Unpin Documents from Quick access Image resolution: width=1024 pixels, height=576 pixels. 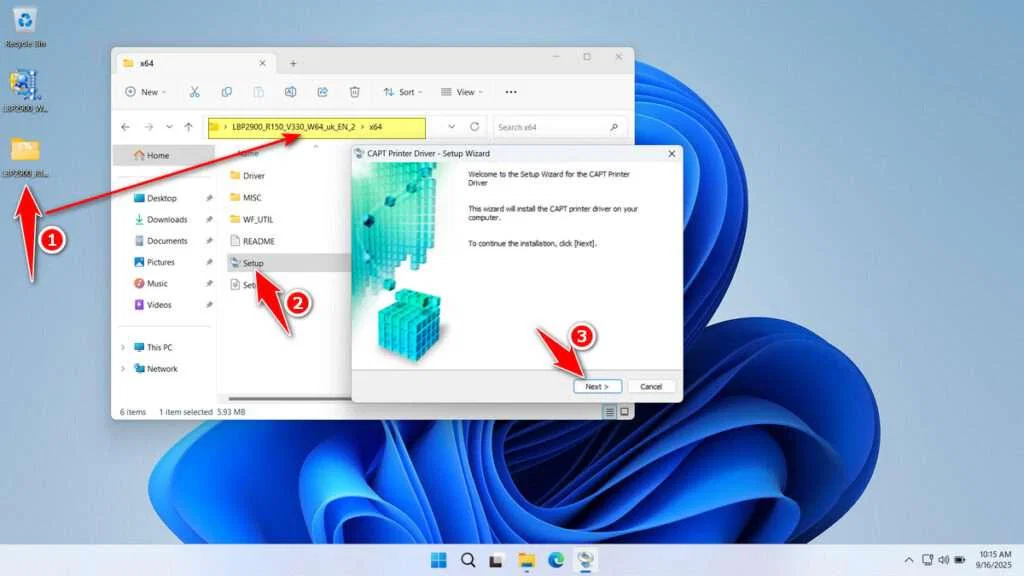point(212,240)
